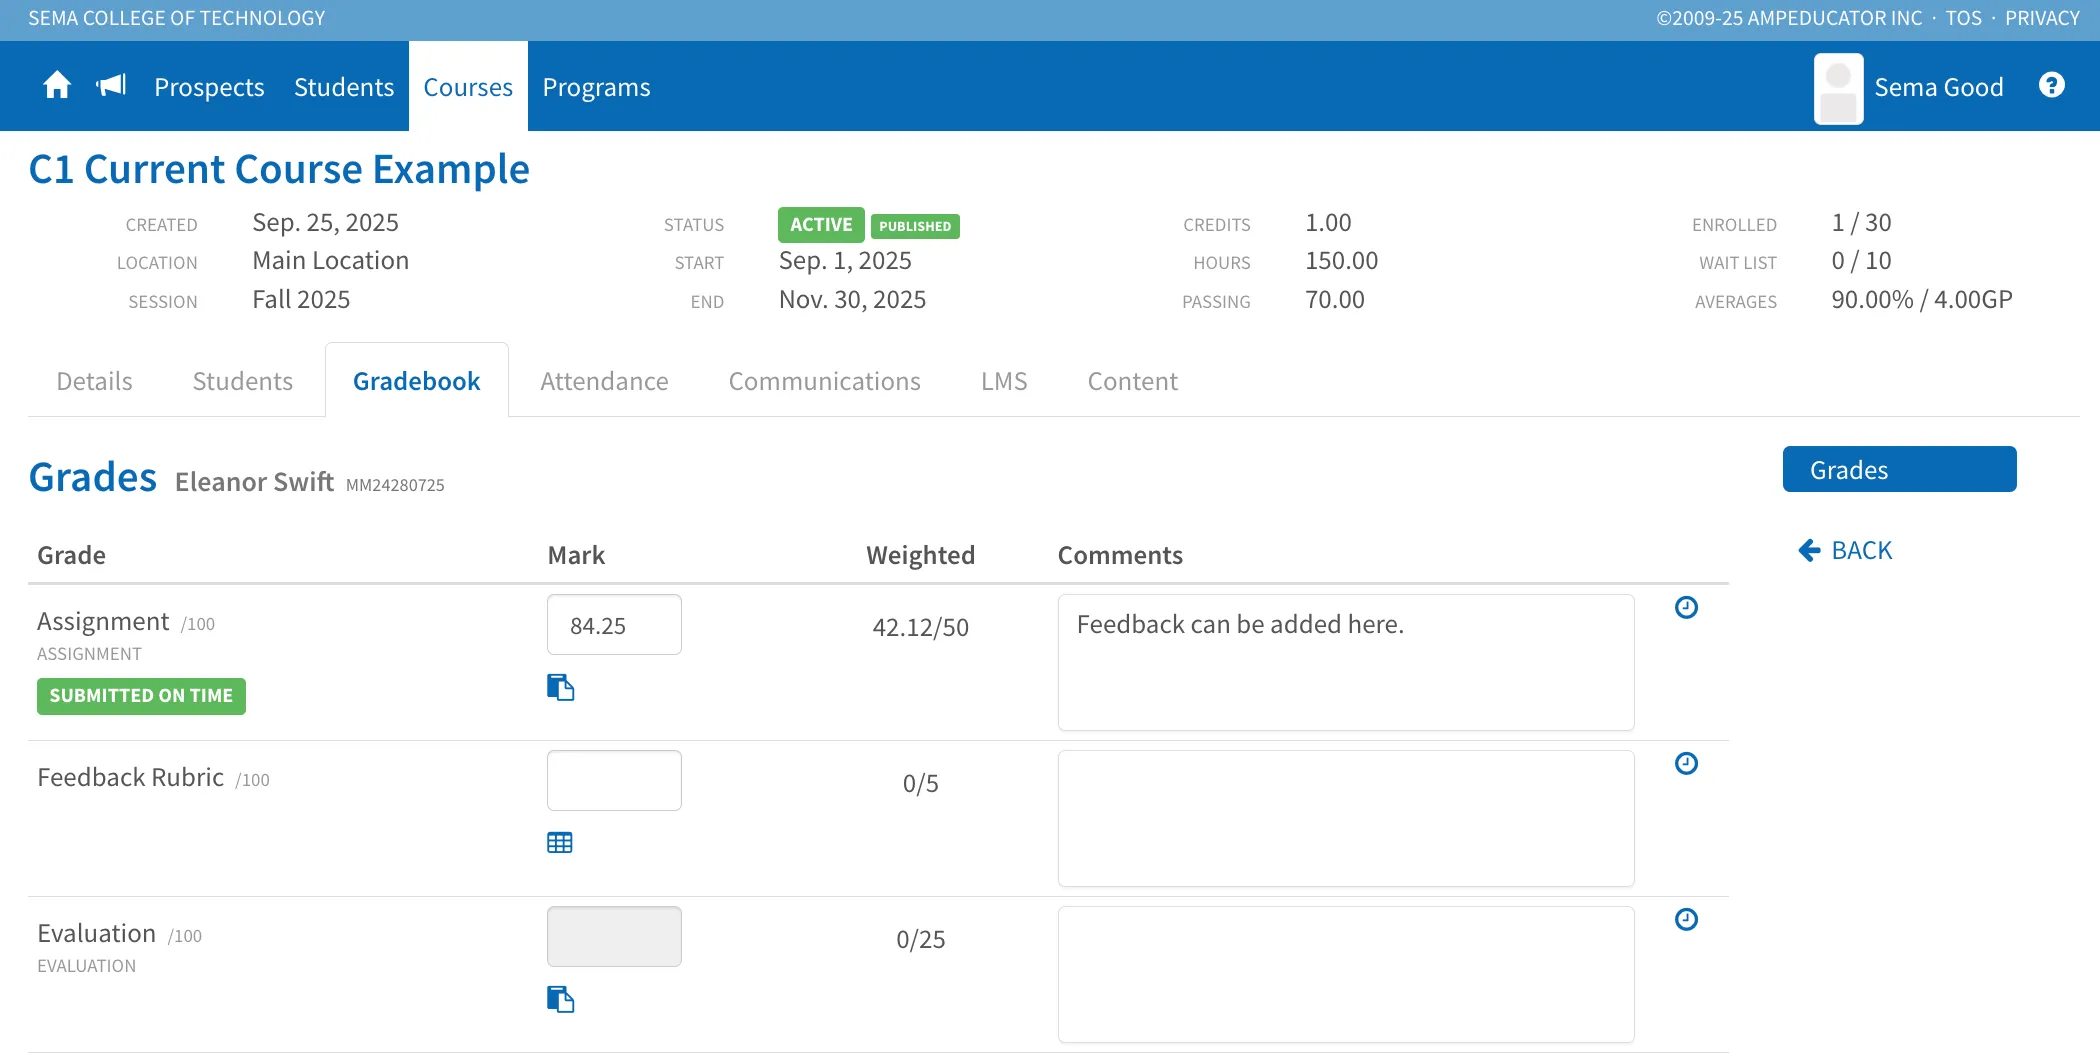Open the Content tab
The height and width of the screenshot is (1054, 2100).
(1133, 381)
